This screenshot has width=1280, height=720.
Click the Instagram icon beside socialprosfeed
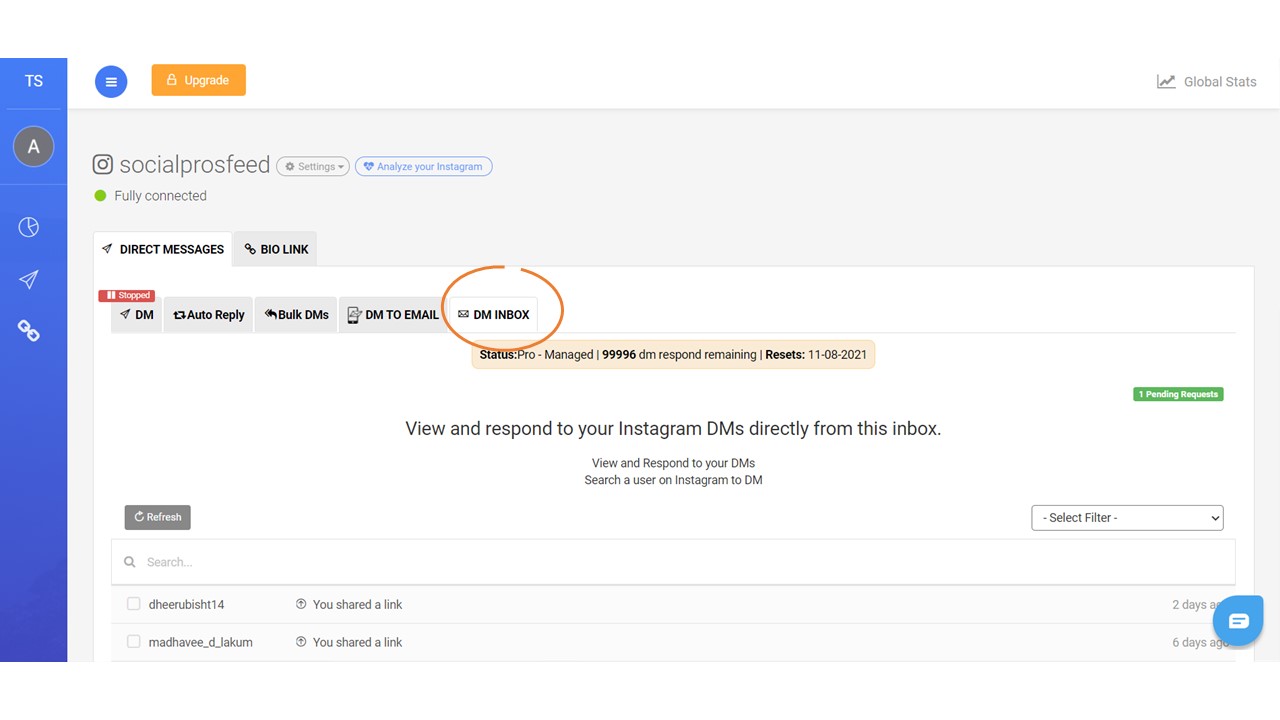point(102,164)
